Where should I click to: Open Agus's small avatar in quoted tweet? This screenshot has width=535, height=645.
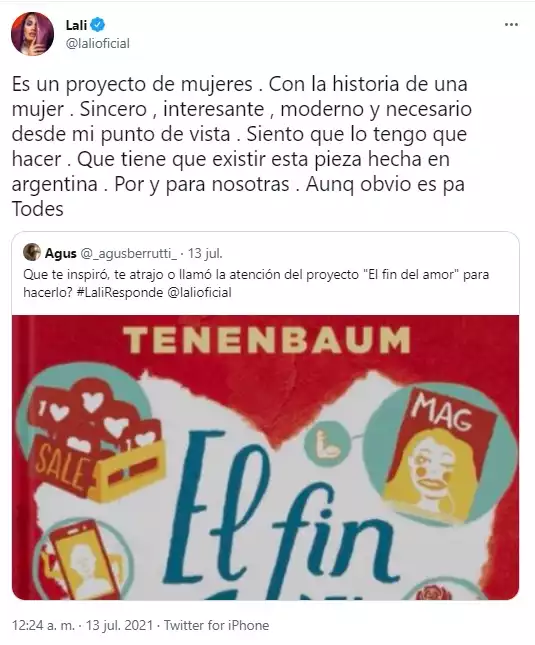click(x=32, y=252)
